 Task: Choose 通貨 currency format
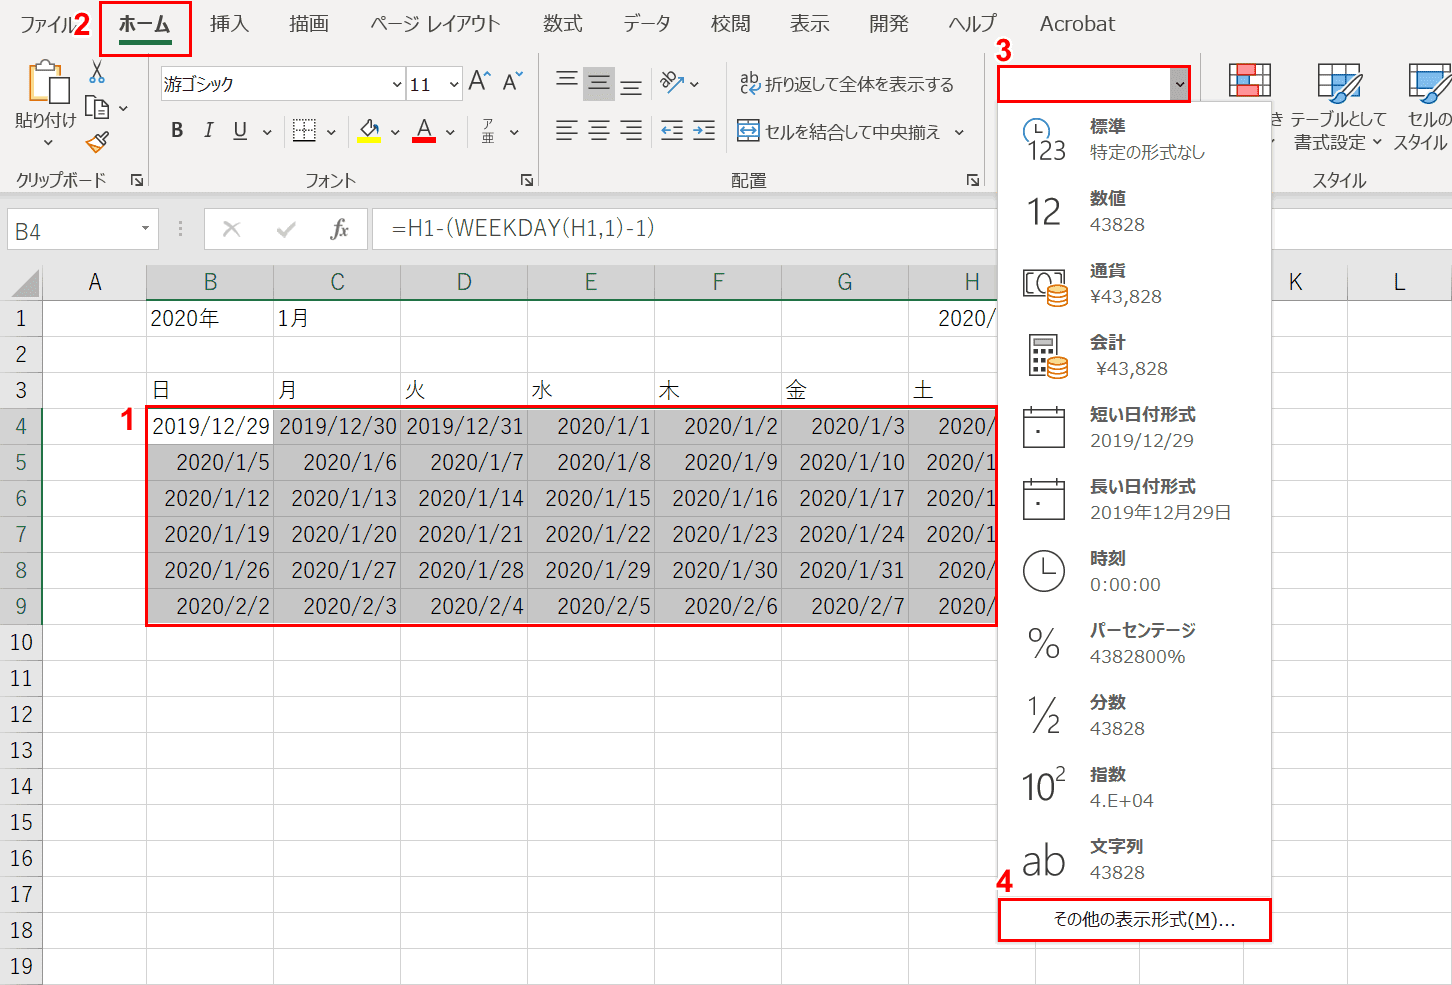1134,283
